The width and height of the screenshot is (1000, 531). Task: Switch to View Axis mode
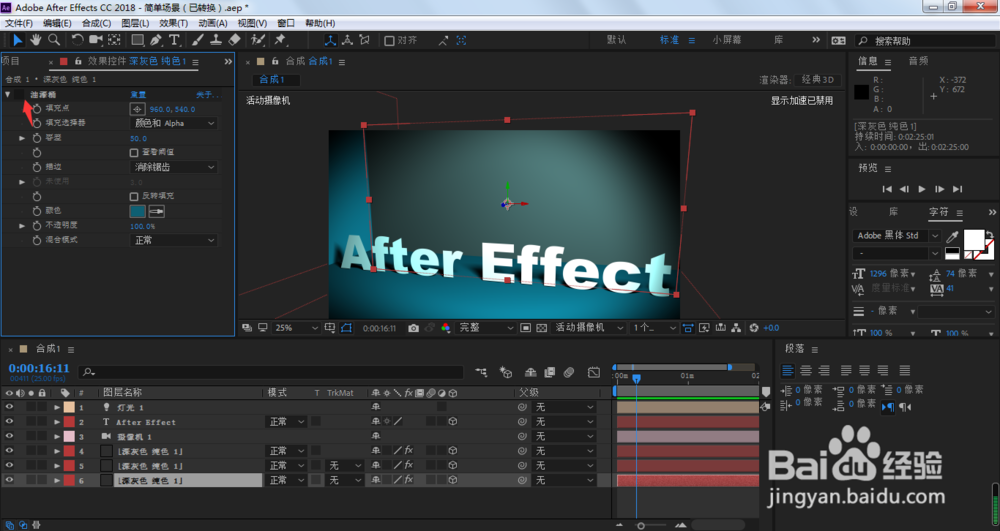click(x=365, y=40)
